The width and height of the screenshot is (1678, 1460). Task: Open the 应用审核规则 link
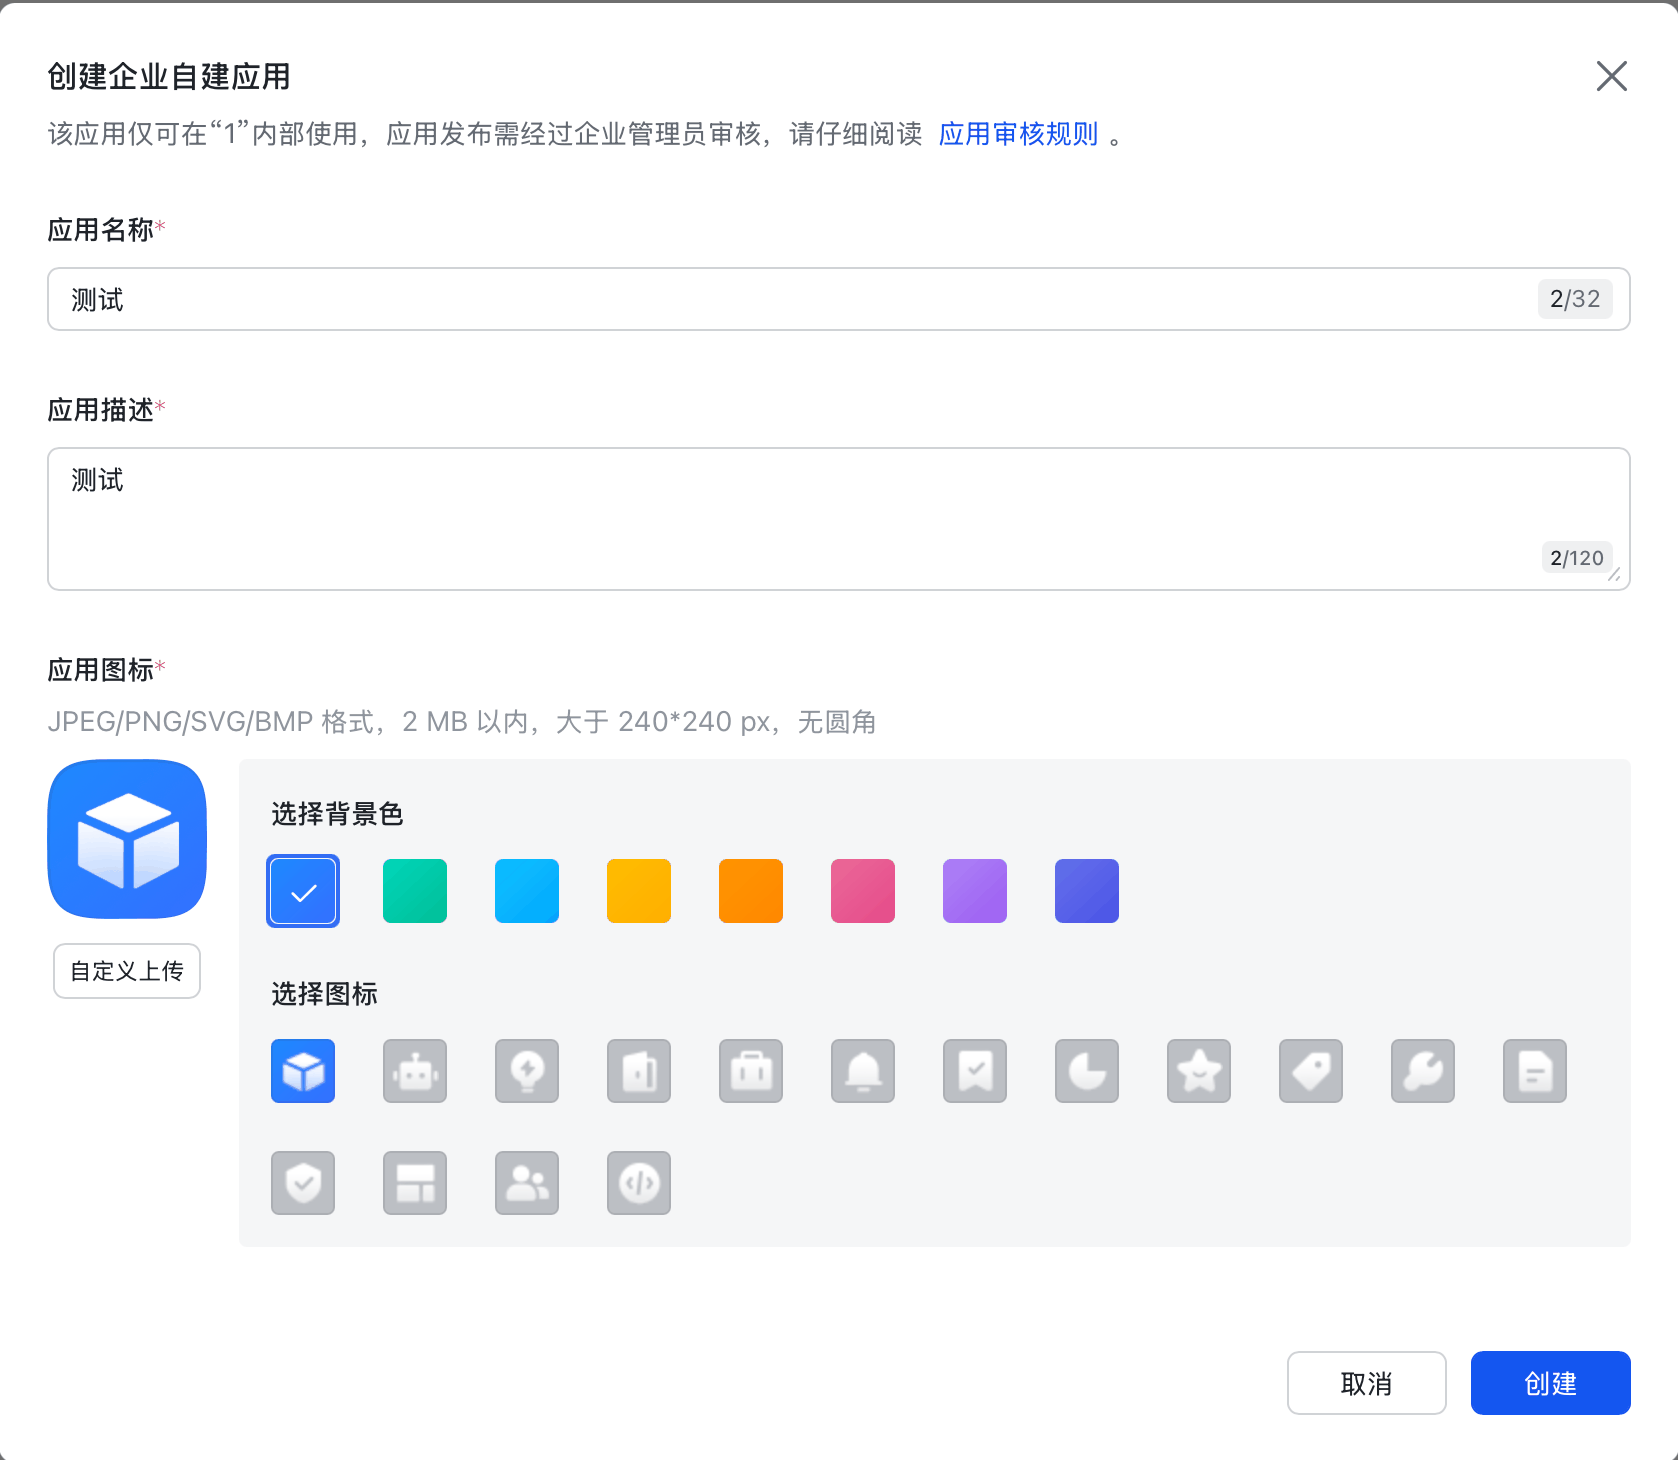point(1018,134)
